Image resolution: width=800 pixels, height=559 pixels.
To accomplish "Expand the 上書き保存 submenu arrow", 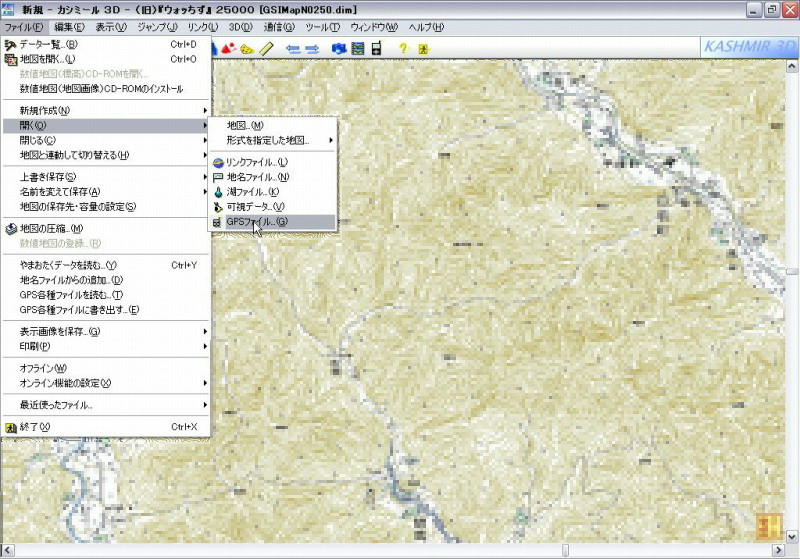I will tap(205, 177).
